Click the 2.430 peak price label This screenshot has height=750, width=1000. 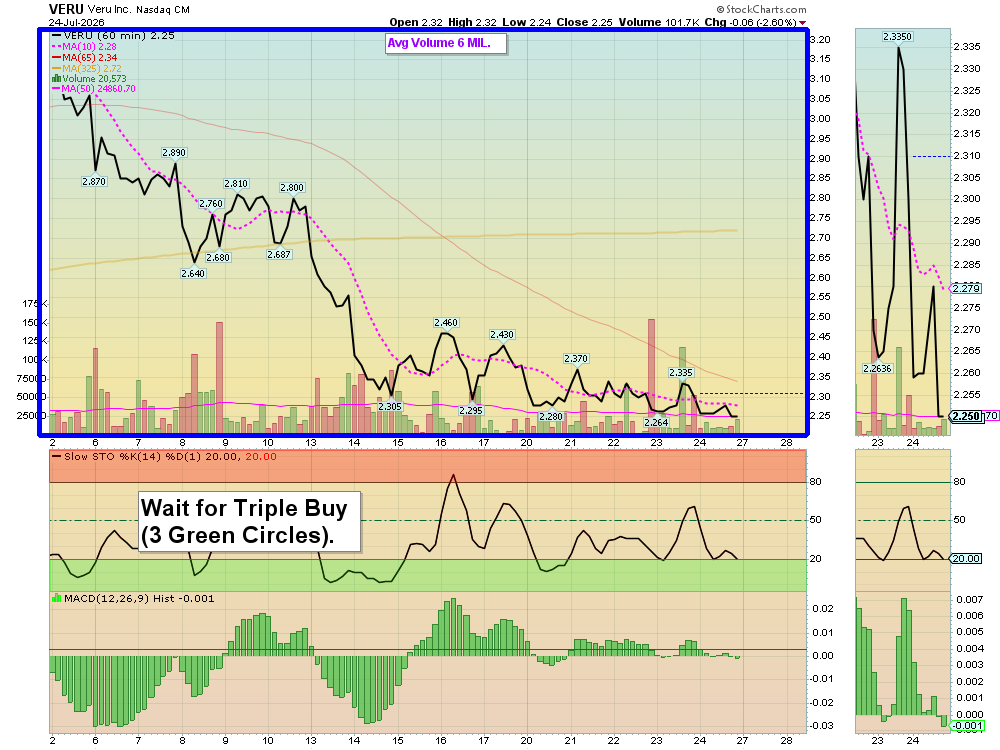[502, 334]
